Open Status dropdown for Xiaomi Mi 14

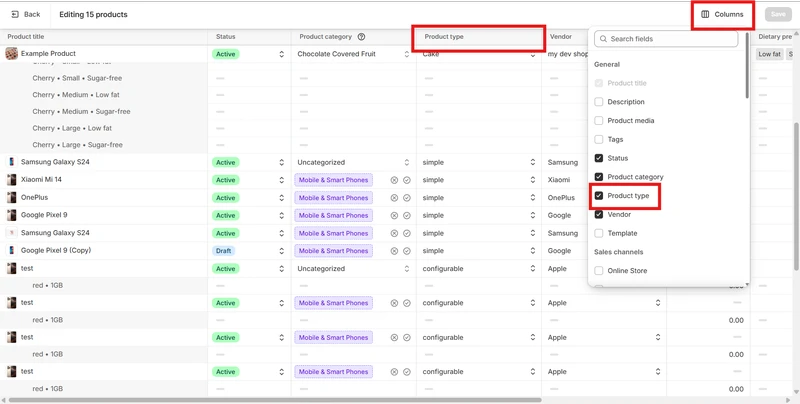pyautogui.click(x=282, y=180)
